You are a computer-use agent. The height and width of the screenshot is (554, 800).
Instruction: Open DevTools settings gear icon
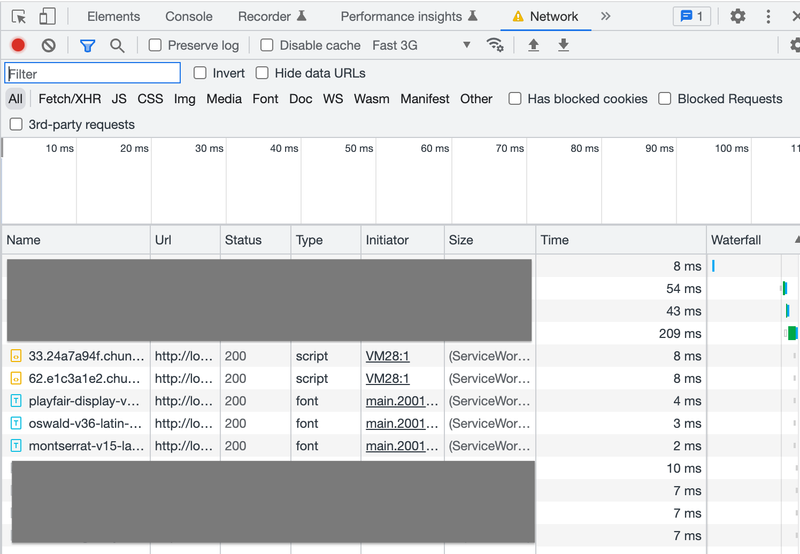738,16
